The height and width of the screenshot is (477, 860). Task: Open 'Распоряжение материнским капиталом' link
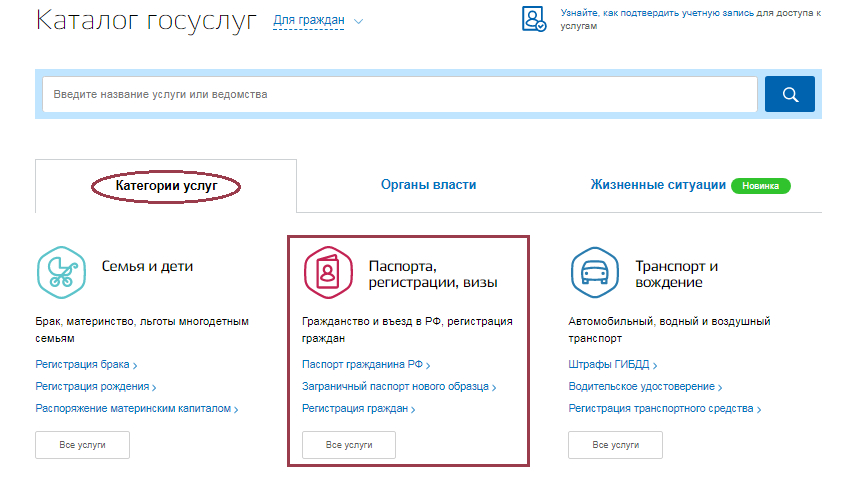tap(133, 409)
